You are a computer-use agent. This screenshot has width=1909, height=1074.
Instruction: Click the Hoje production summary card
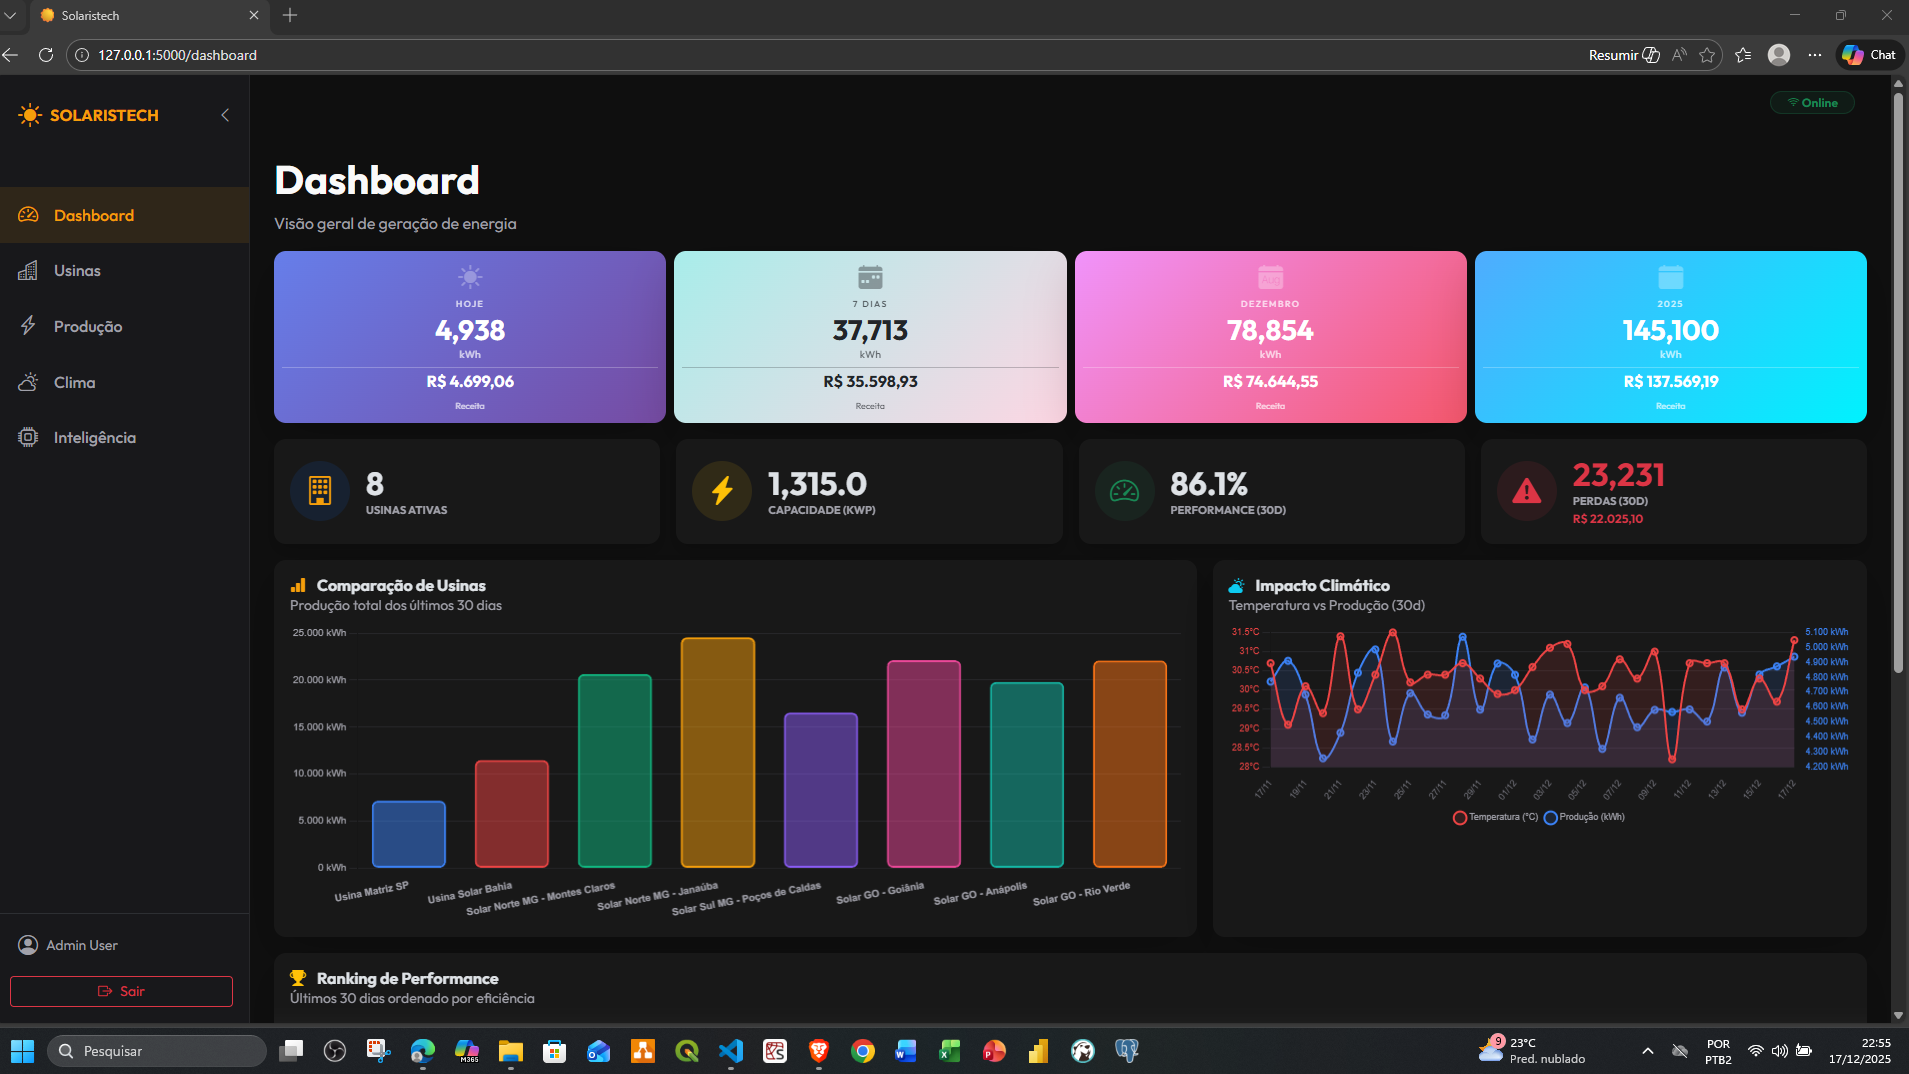[469, 337]
